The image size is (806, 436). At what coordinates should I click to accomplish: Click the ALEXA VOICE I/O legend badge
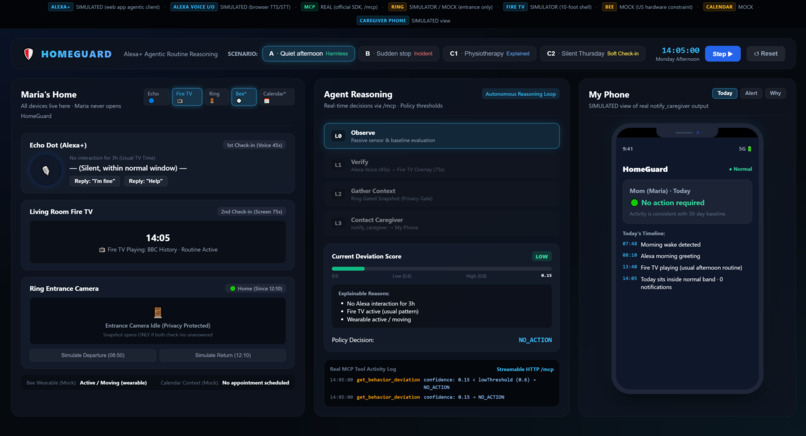pos(194,7)
